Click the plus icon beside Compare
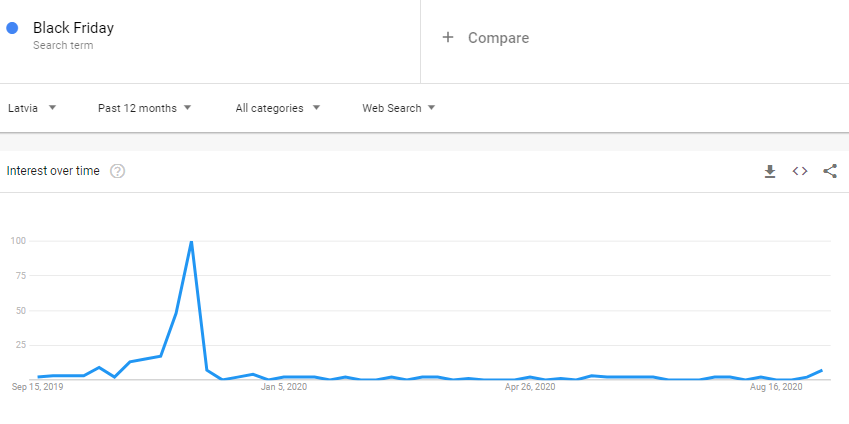Image resolution: width=849 pixels, height=424 pixels. click(448, 37)
